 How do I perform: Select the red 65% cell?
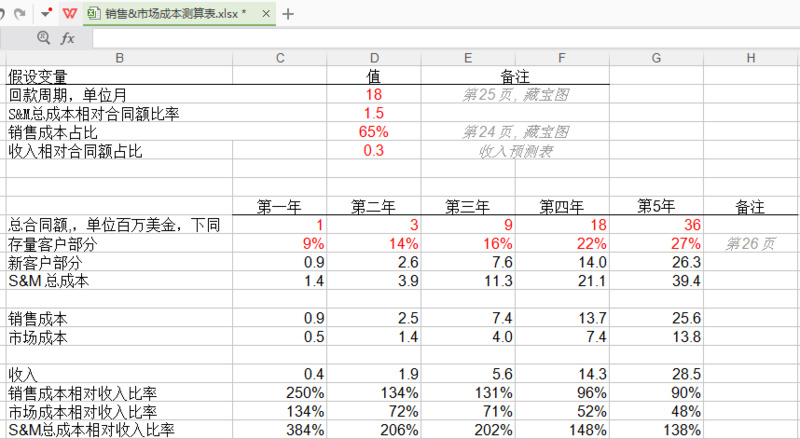pyautogui.click(x=374, y=132)
